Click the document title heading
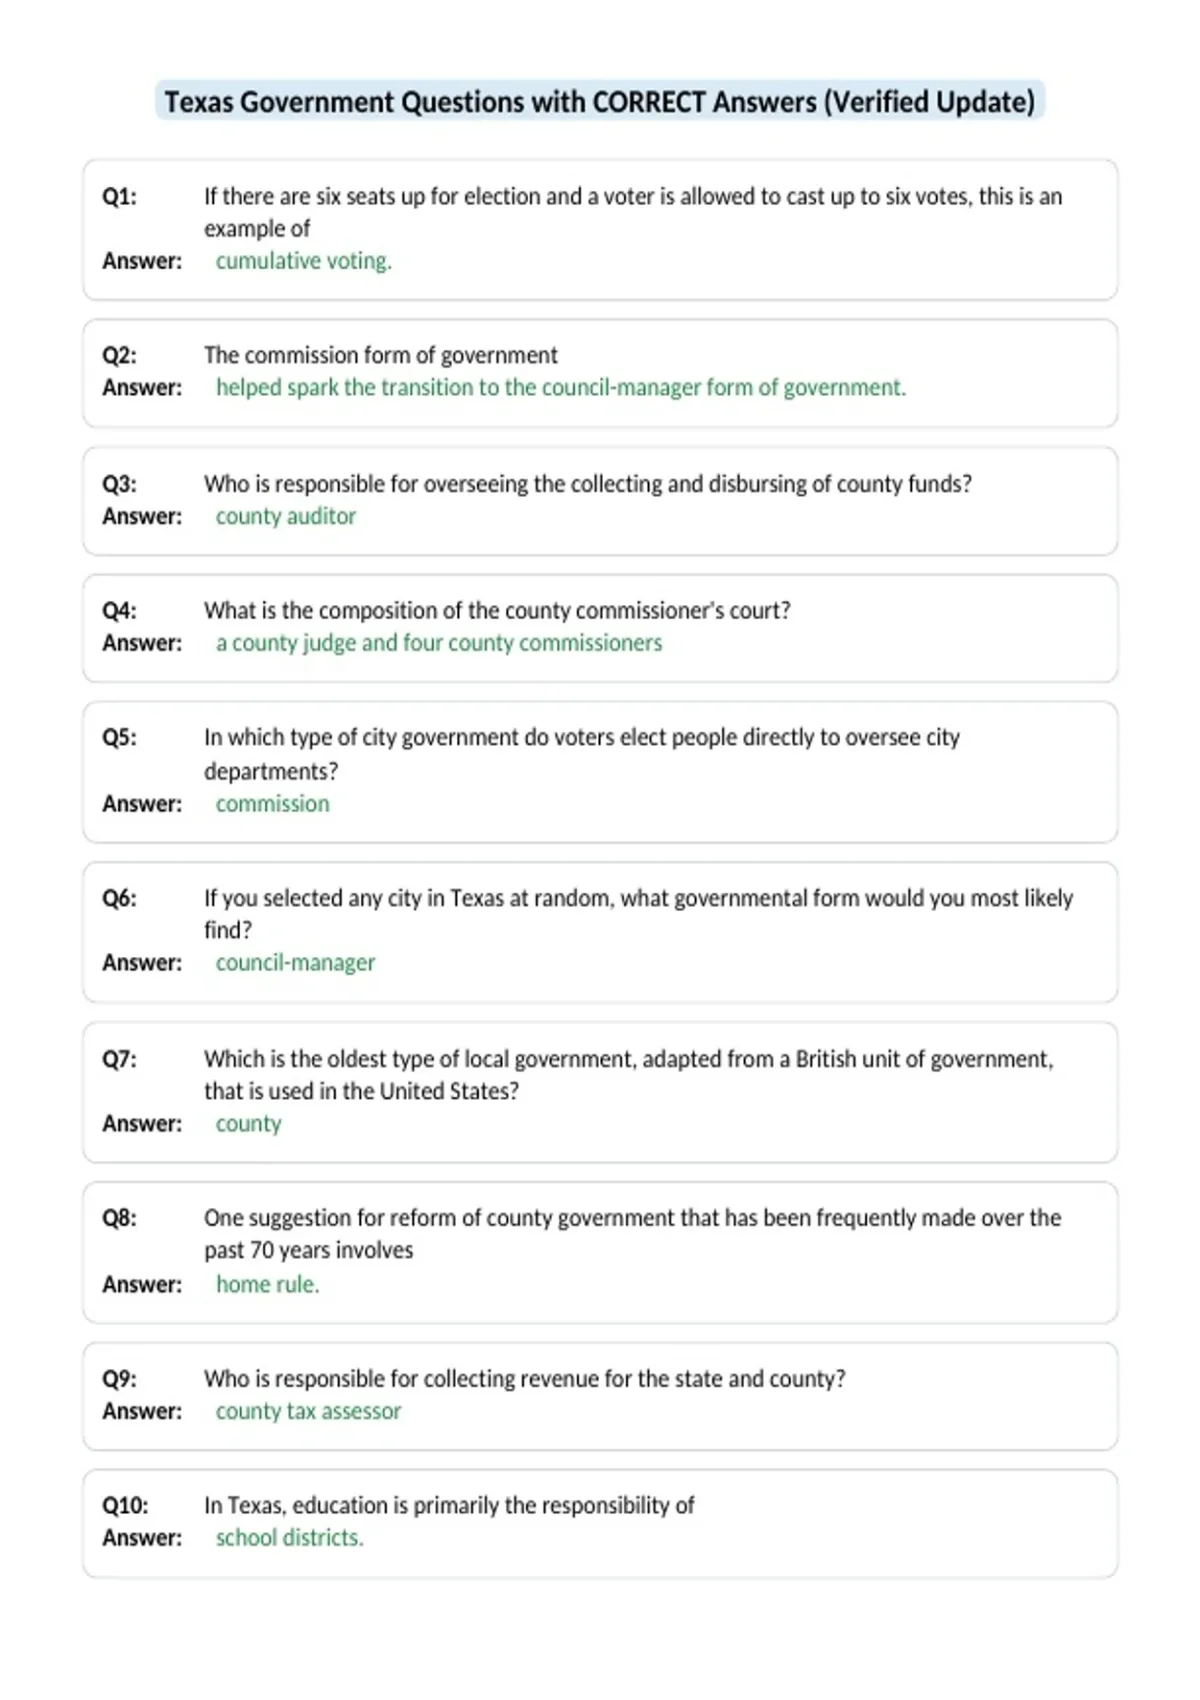The height and width of the screenshot is (1700, 1200). (600, 102)
